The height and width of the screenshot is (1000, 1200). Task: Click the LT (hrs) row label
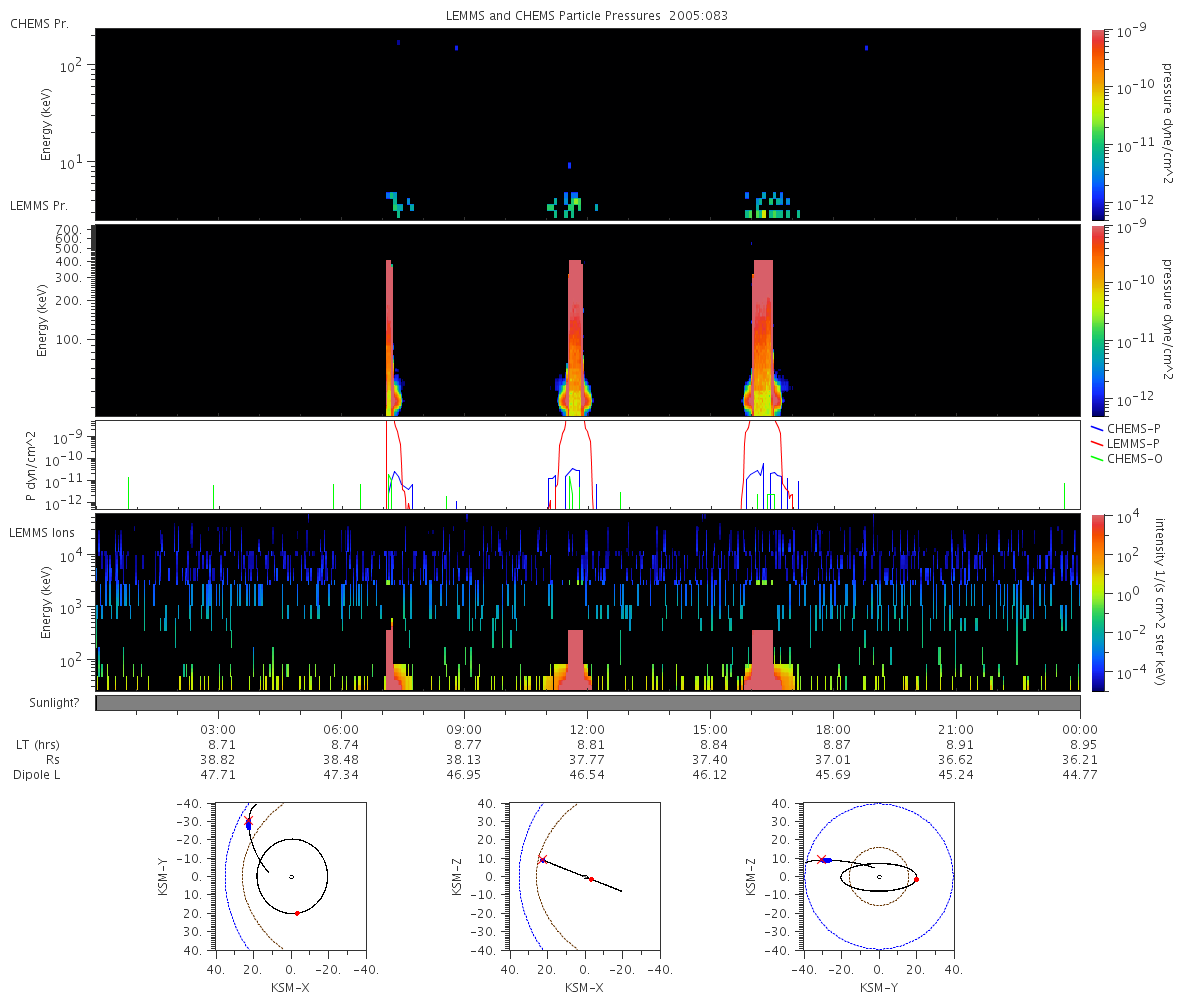pyautogui.click(x=36, y=745)
